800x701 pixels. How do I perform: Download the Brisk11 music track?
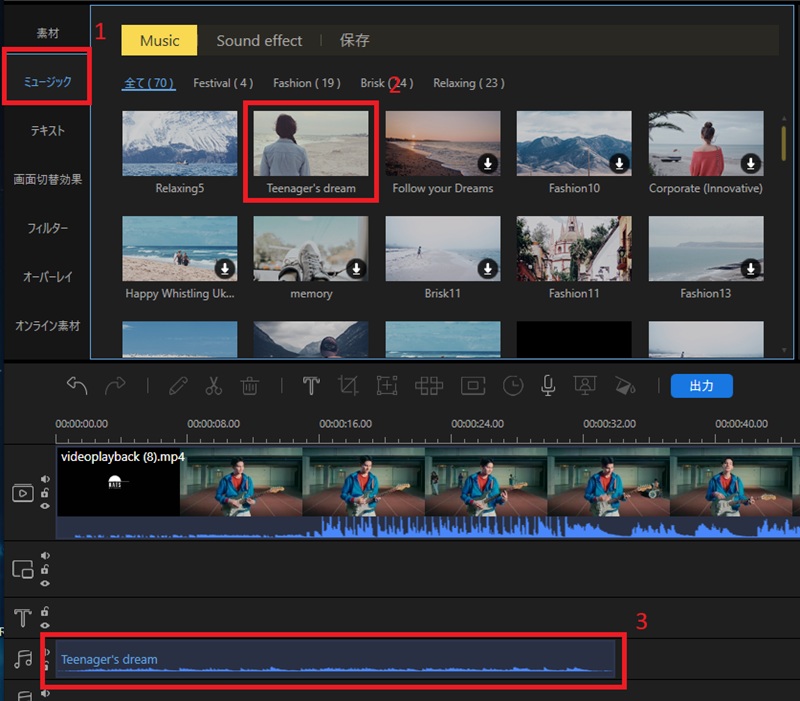(488, 268)
